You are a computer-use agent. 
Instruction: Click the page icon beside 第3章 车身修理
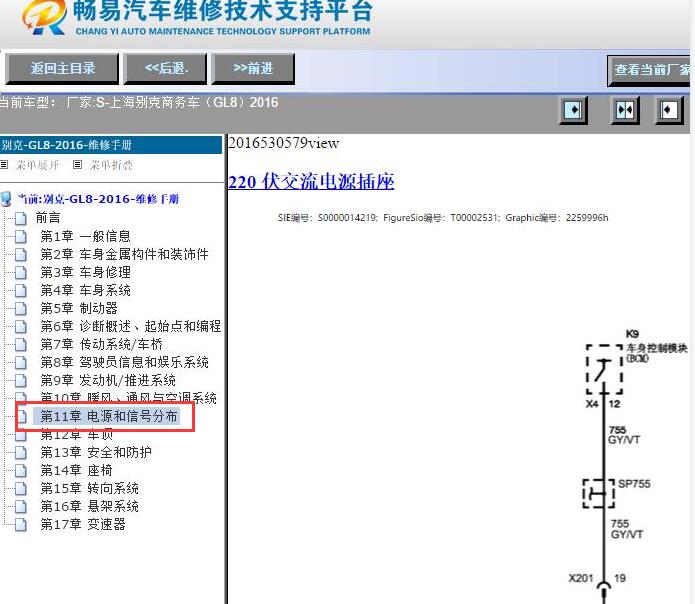coord(21,273)
